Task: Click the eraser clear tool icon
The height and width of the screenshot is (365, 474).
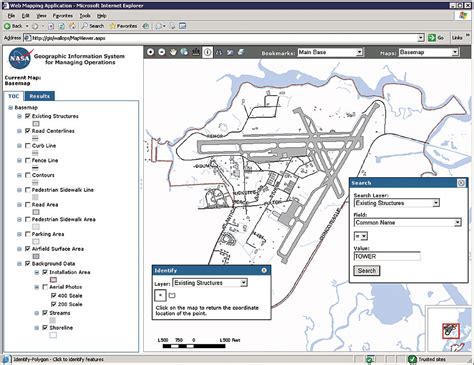Action: 241,52
